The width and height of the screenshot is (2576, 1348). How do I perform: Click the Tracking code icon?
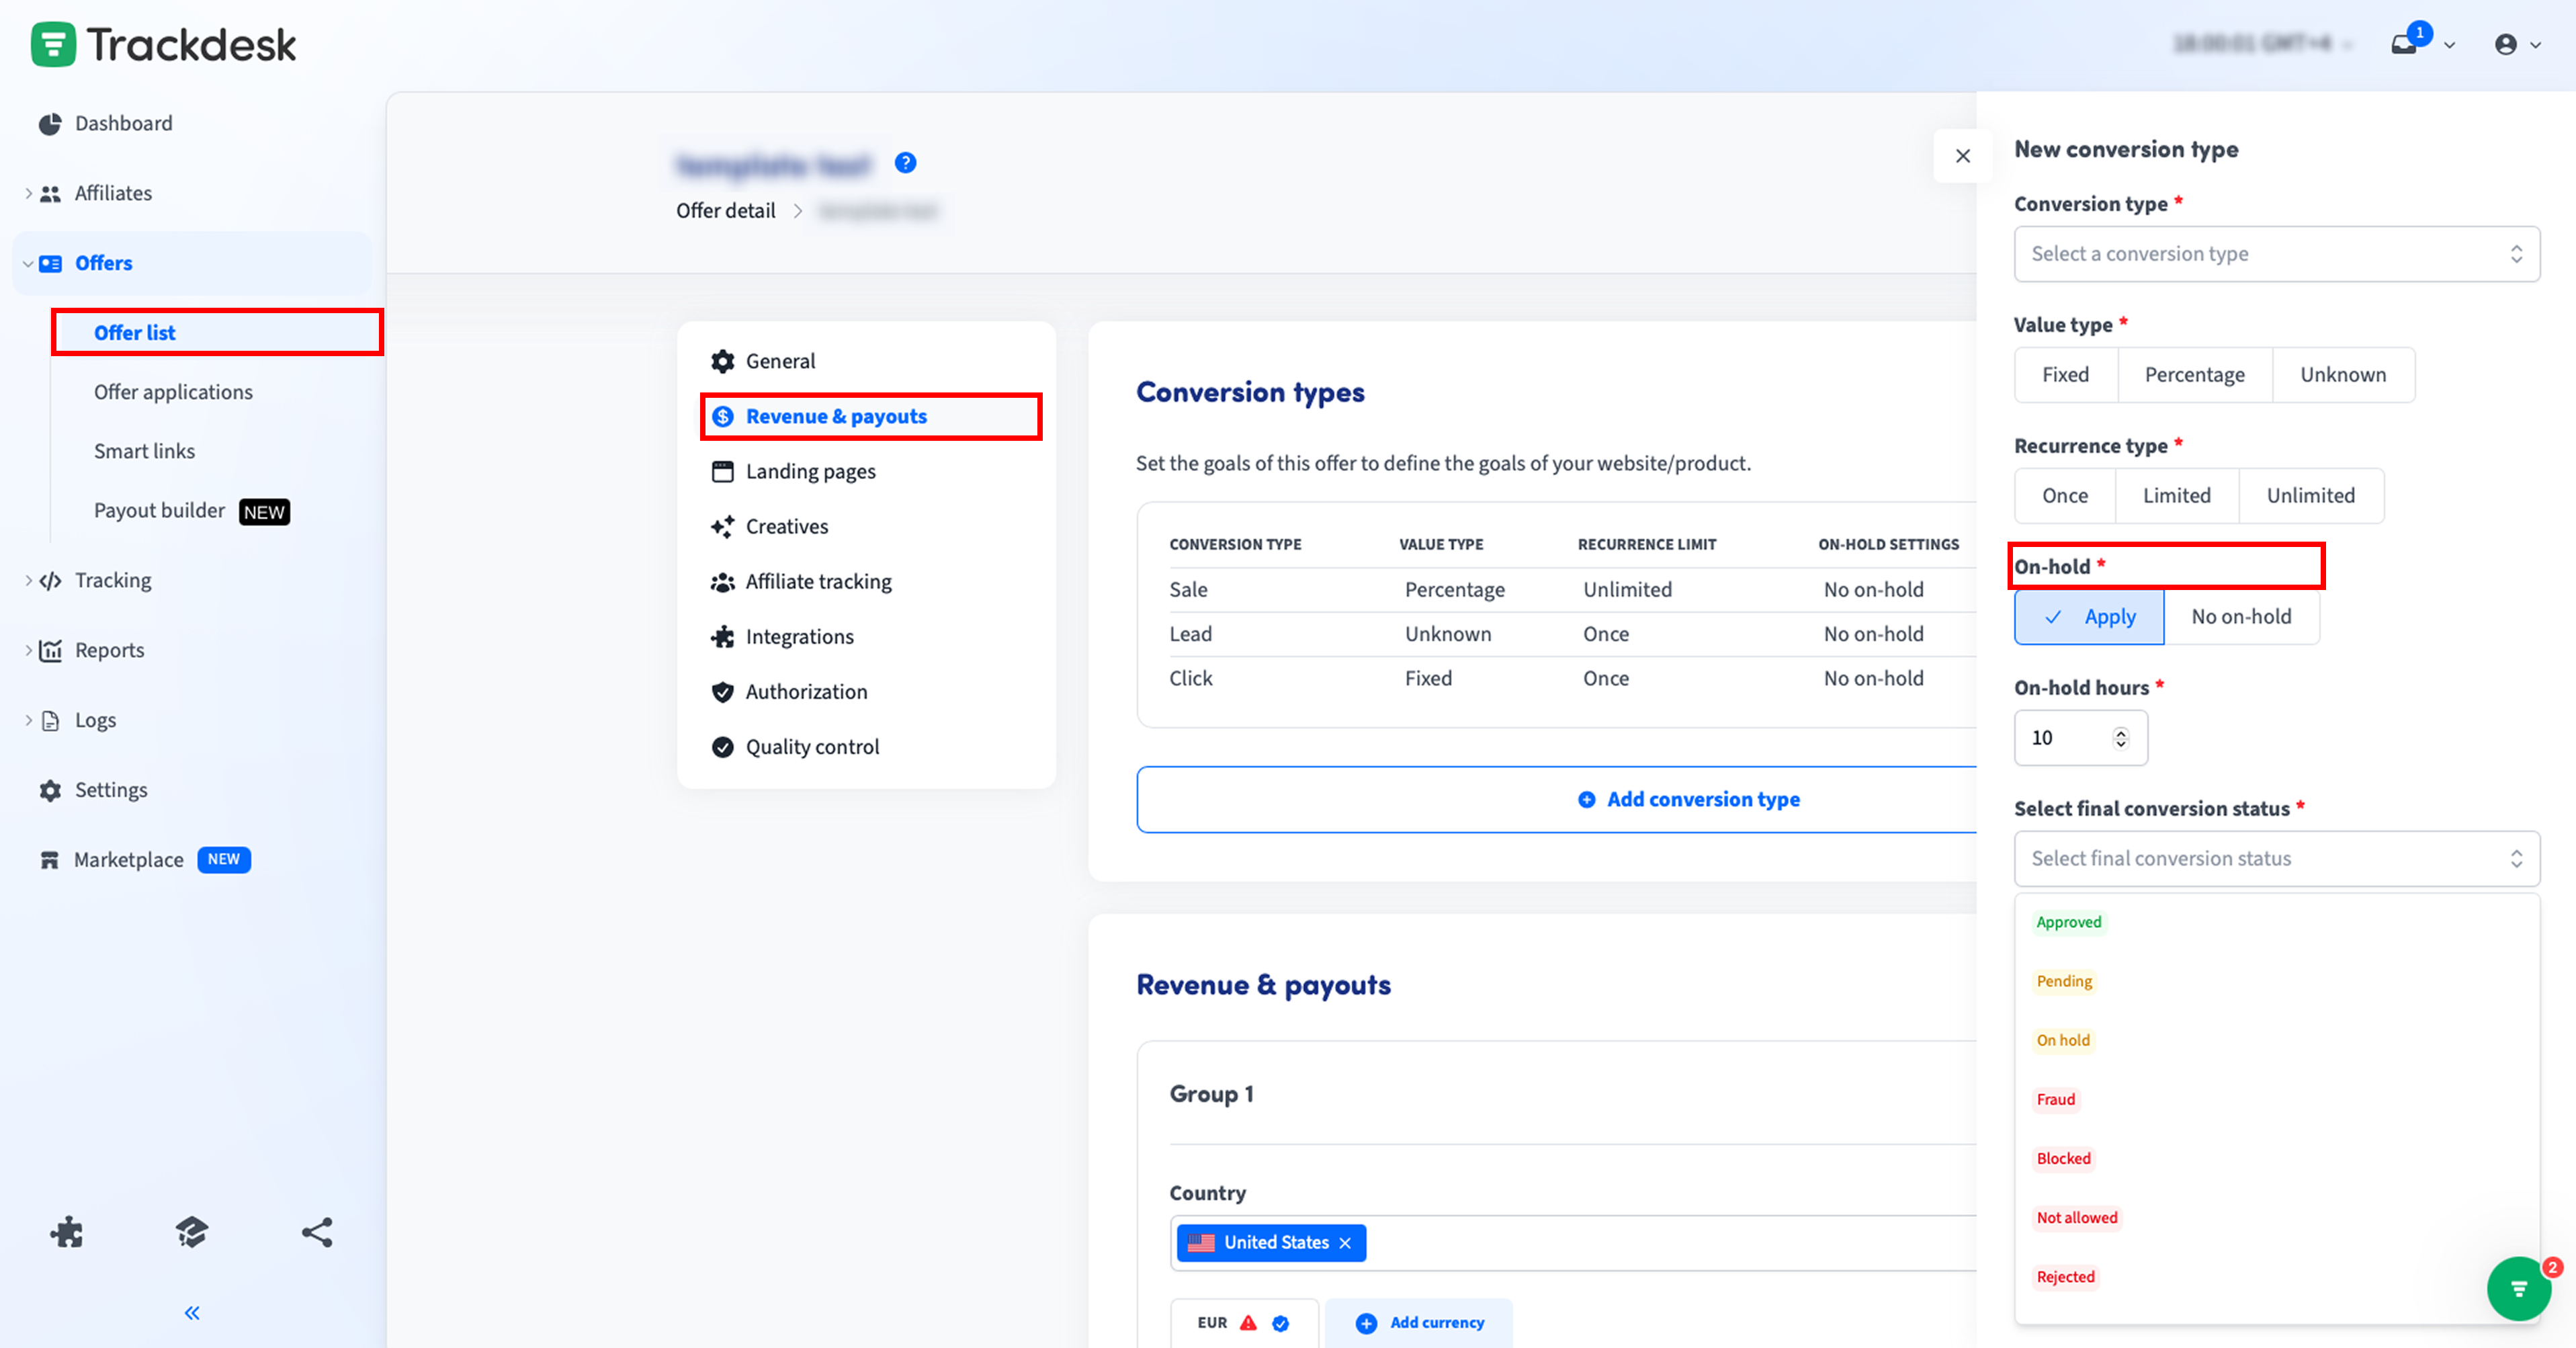(x=50, y=580)
